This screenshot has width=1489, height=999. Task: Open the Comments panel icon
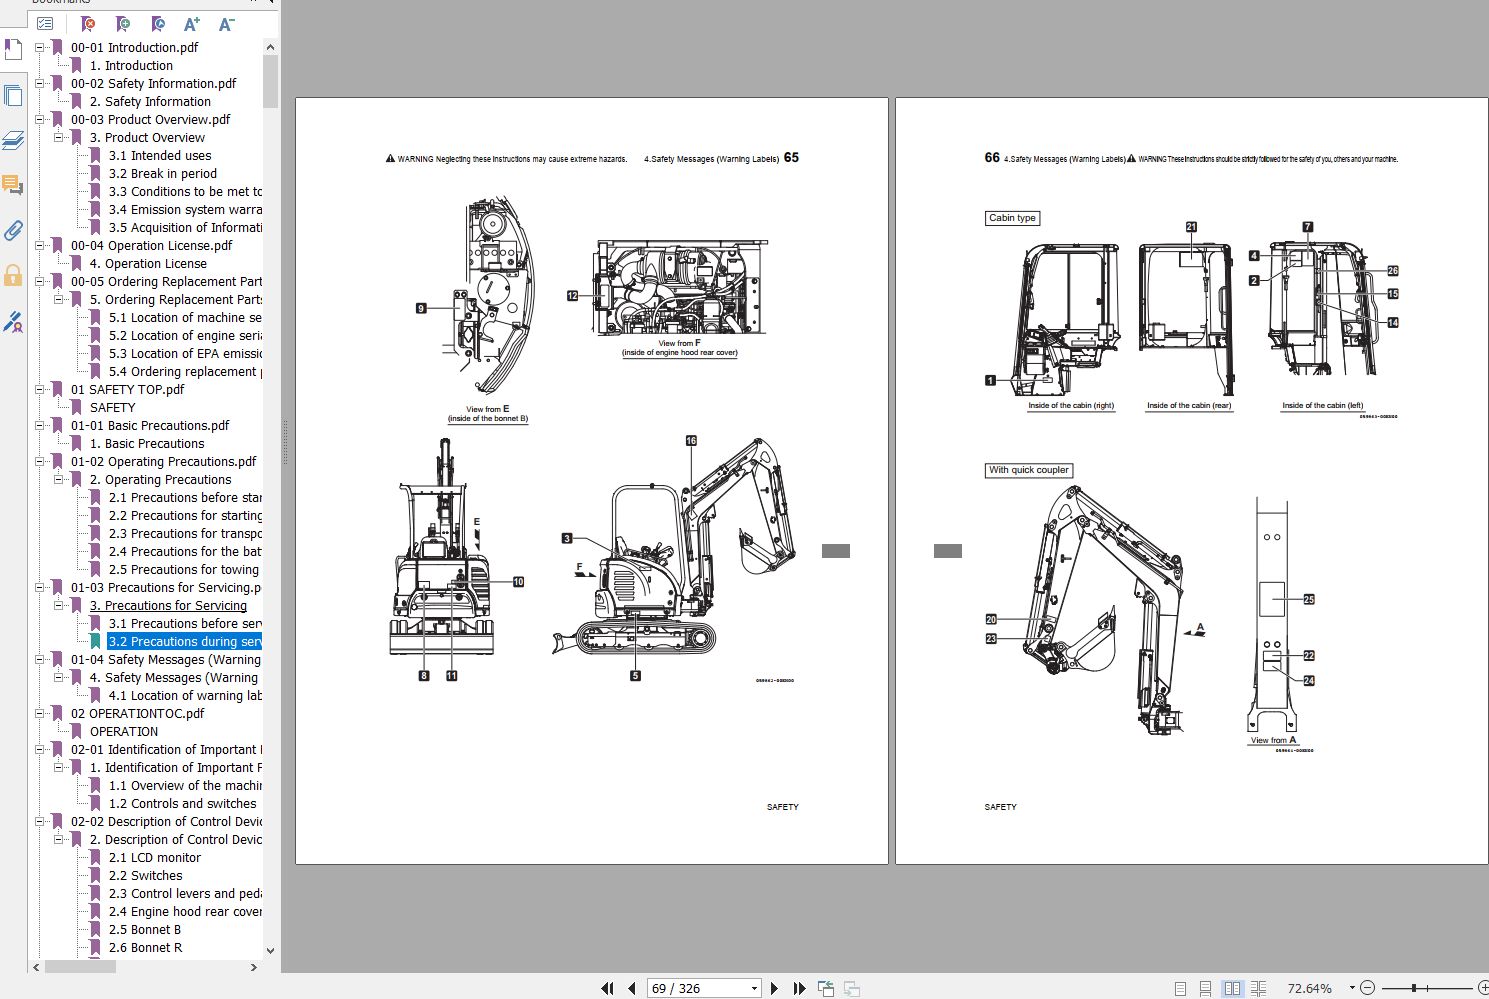pos(13,185)
